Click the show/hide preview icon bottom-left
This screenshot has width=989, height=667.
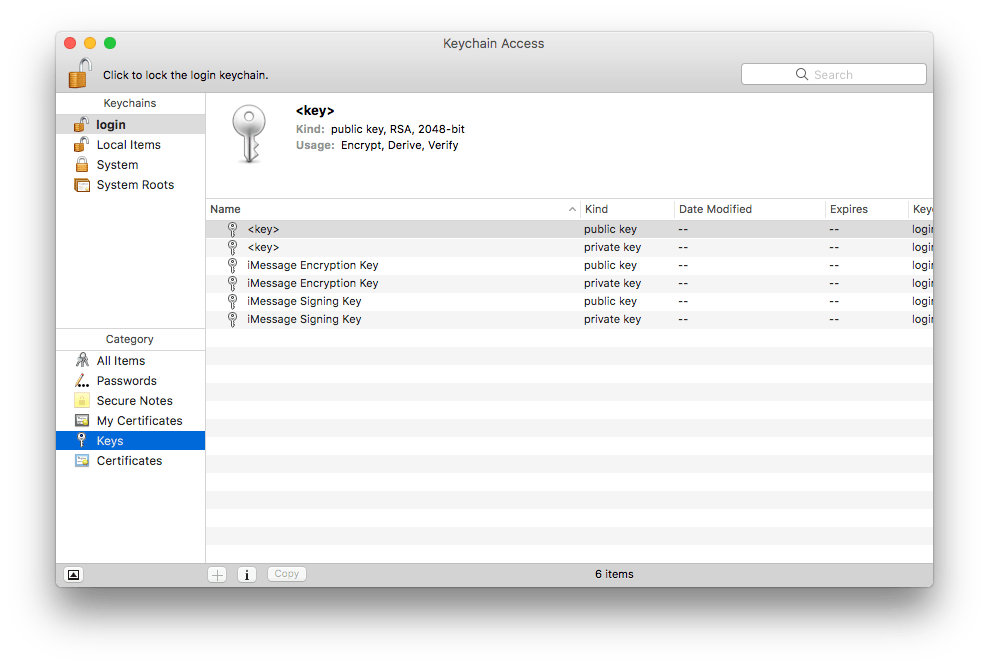72,574
